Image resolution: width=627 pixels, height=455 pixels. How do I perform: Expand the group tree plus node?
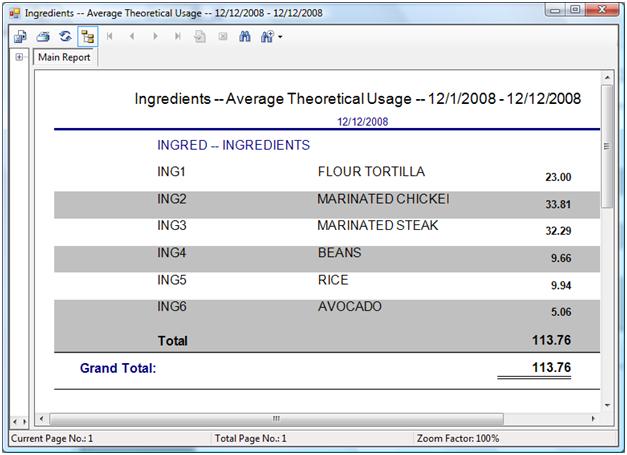pyautogui.click(x=19, y=57)
